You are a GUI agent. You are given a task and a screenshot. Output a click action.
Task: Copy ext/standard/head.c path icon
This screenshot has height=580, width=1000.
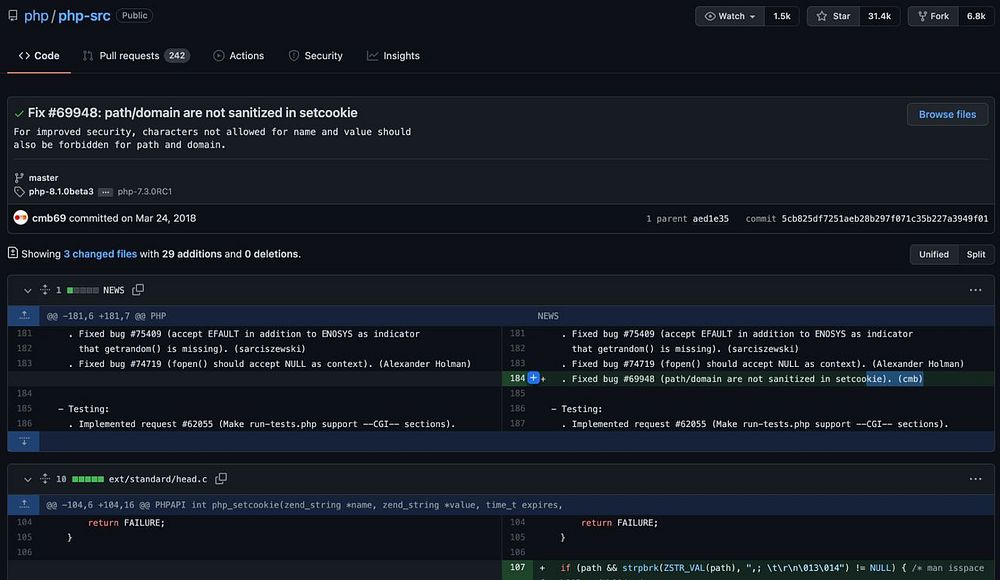coord(221,479)
